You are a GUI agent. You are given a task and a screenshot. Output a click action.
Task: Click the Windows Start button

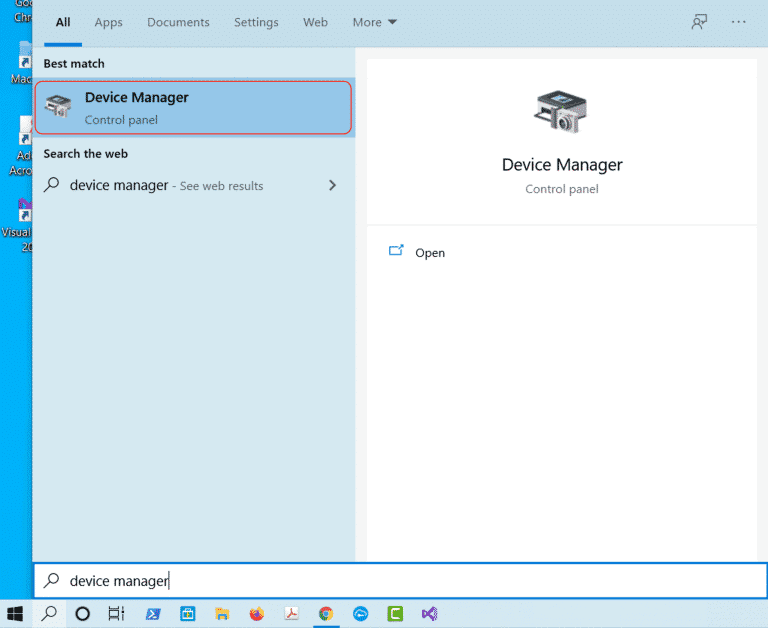(x=15, y=613)
